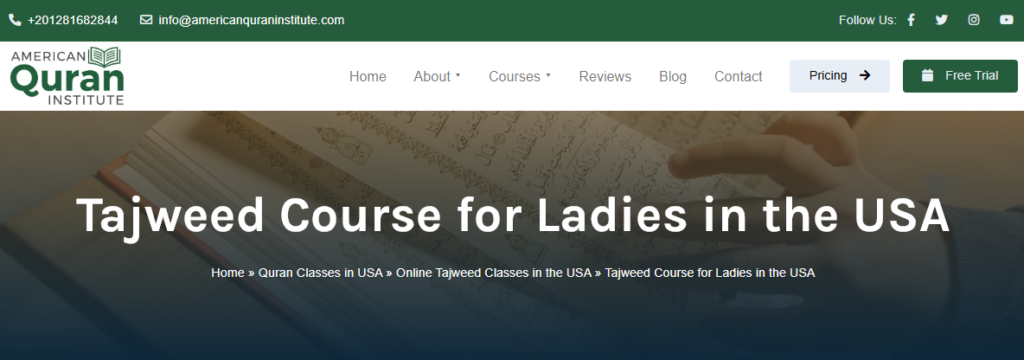This screenshot has width=1024, height=360.
Task: Open the Twitter social icon
Action: pos(942,20)
